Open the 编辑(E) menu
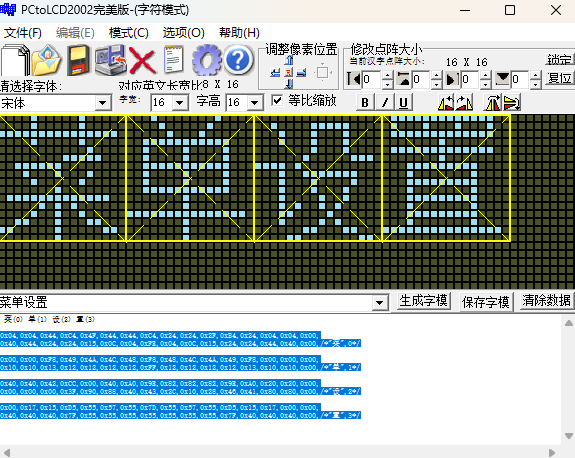575x458 pixels. [x=75, y=33]
